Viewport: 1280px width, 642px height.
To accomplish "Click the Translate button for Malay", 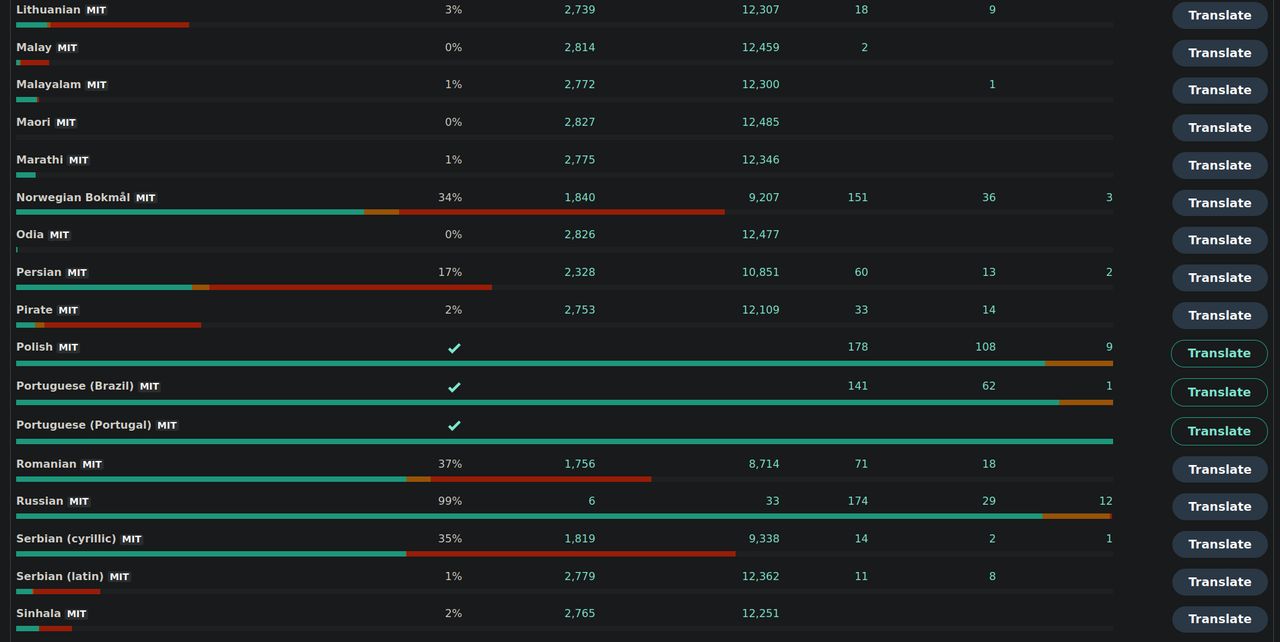I will (x=1219, y=53).
